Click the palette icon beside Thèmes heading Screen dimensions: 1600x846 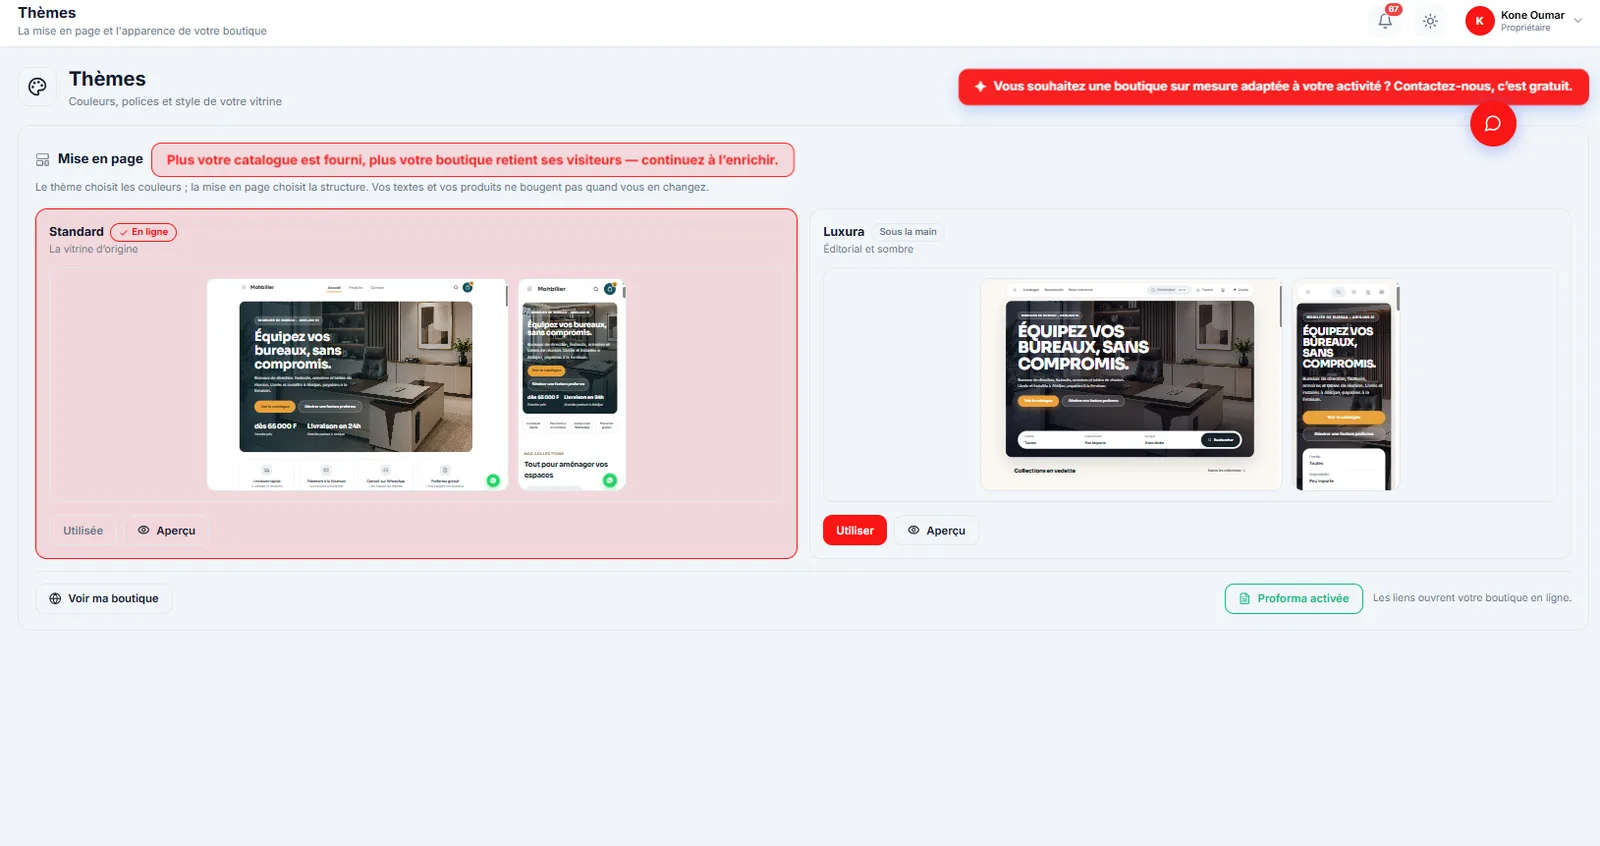tap(37, 87)
